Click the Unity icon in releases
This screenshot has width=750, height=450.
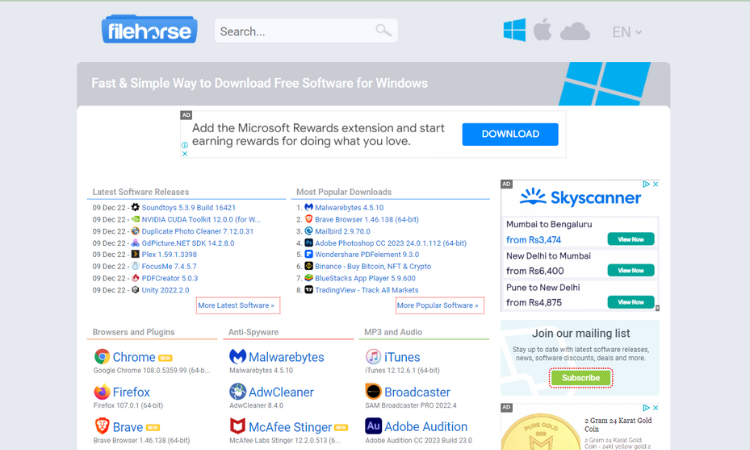[135, 290]
